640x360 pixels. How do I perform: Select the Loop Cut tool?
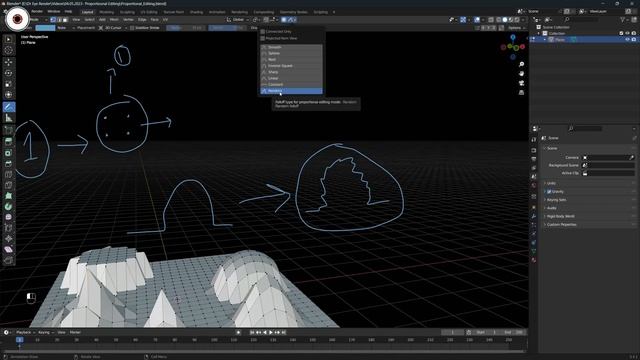9,174
